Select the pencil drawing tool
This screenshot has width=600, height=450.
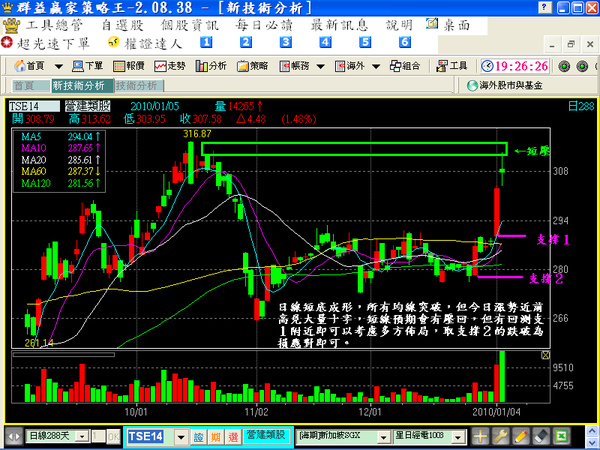pos(520,436)
